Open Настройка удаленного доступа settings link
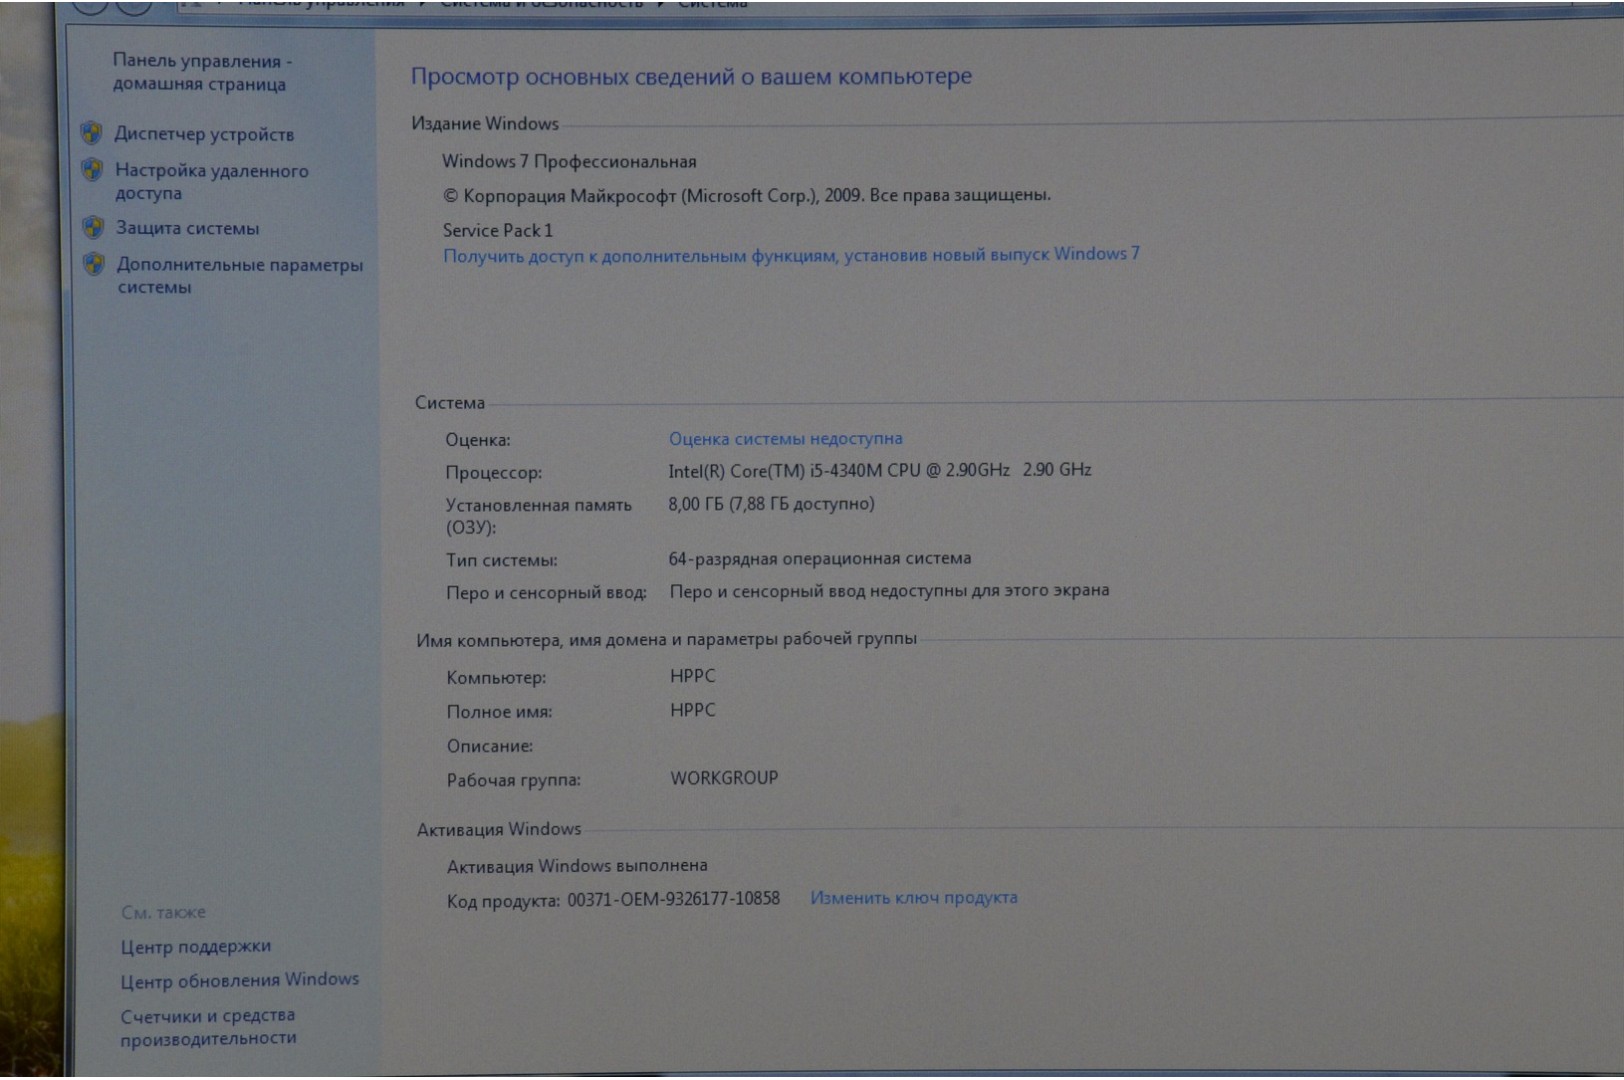The height and width of the screenshot is (1080, 1624). (x=211, y=181)
